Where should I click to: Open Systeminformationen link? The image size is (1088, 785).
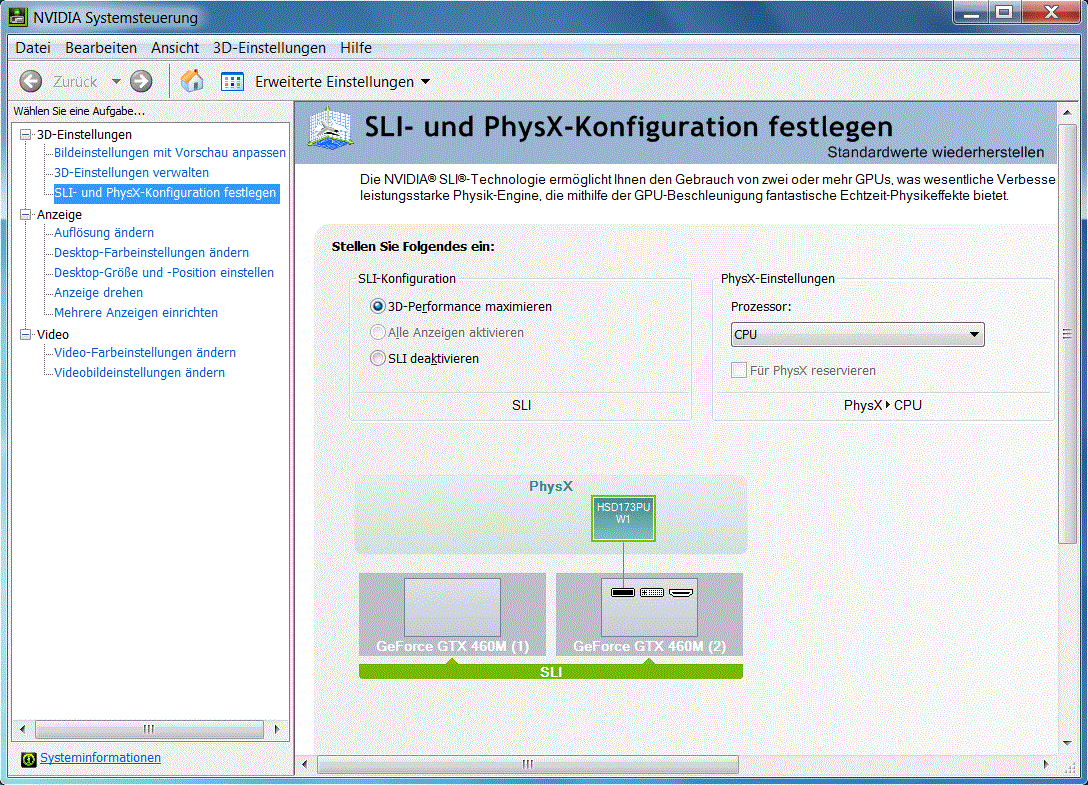click(100, 758)
